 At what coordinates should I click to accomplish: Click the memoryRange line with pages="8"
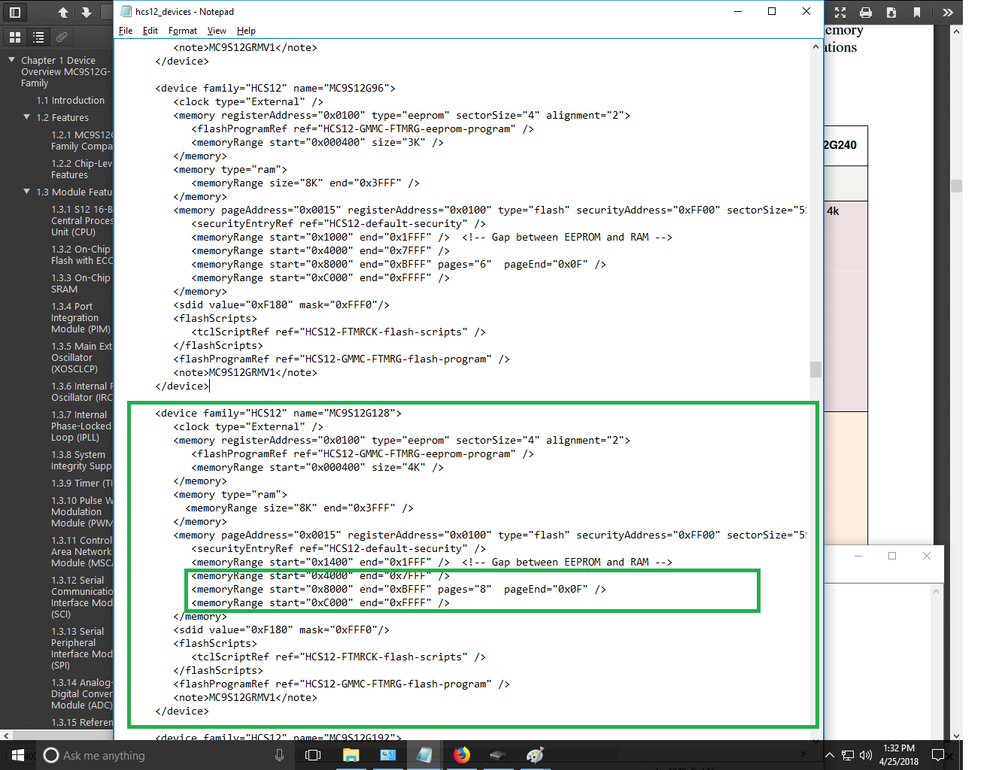tap(399, 589)
